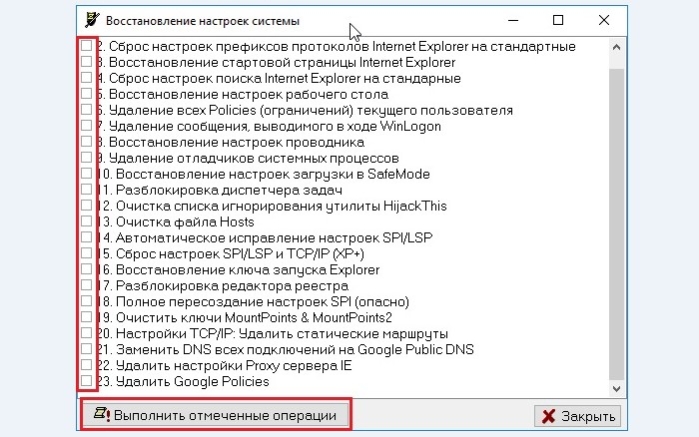Viewport: 699px width, 437px height.
Task: Tick the SPI/LSP and TCP/IP (XP+) reset checkbox
Action: (86, 253)
